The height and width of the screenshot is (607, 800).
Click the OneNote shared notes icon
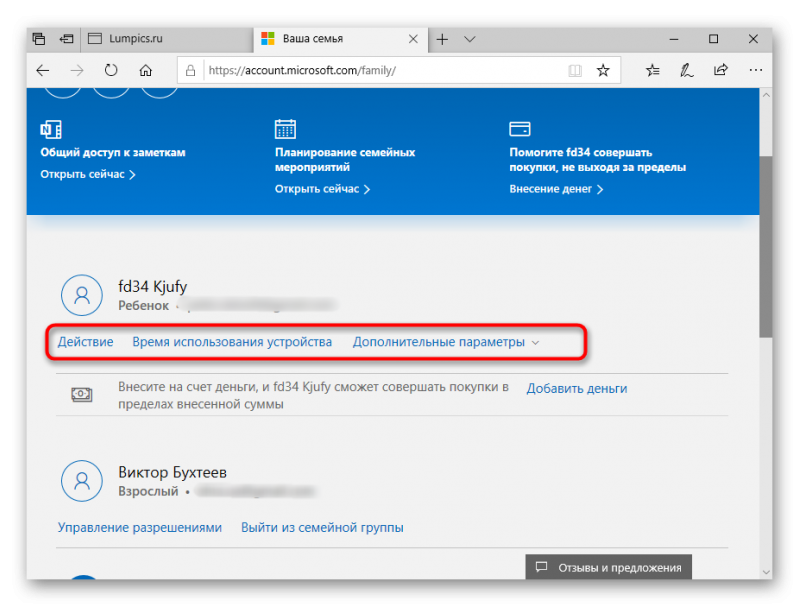(51, 129)
